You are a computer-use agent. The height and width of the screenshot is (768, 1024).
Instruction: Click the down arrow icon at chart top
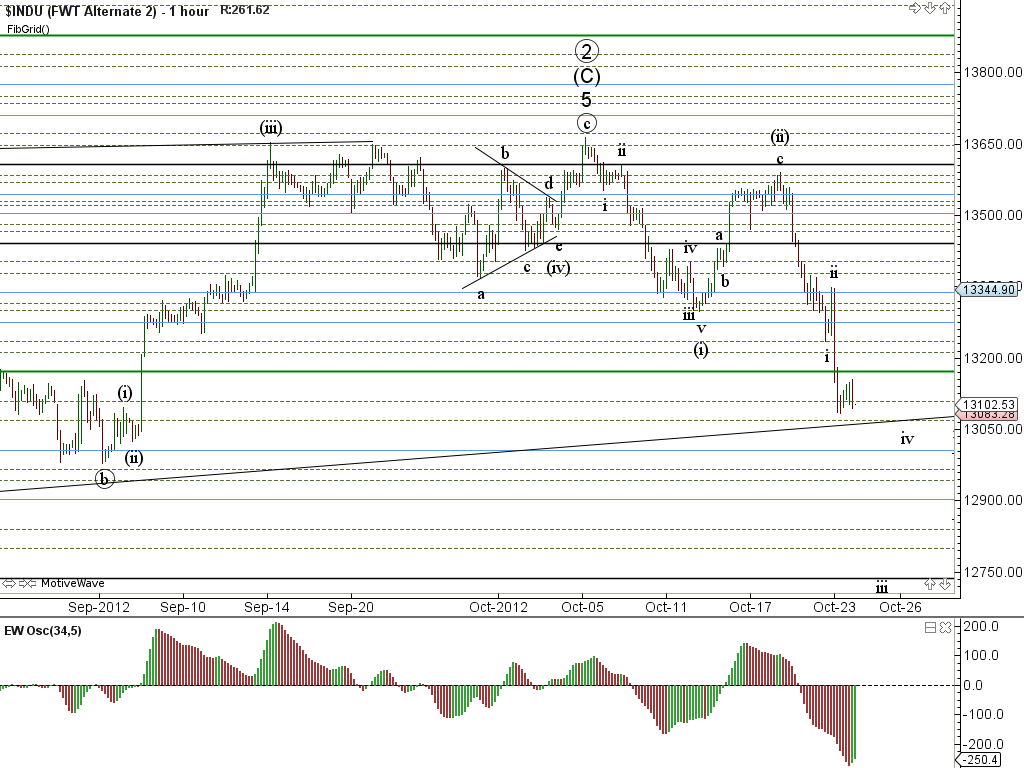(929, 9)
